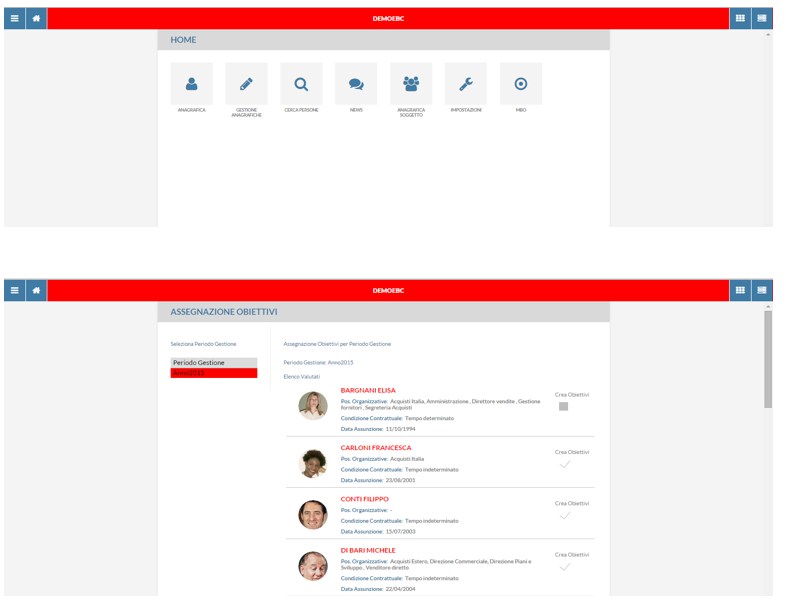Click Carloni Francesca's photo
Screen dimensions: 786x607
[313, 463]
